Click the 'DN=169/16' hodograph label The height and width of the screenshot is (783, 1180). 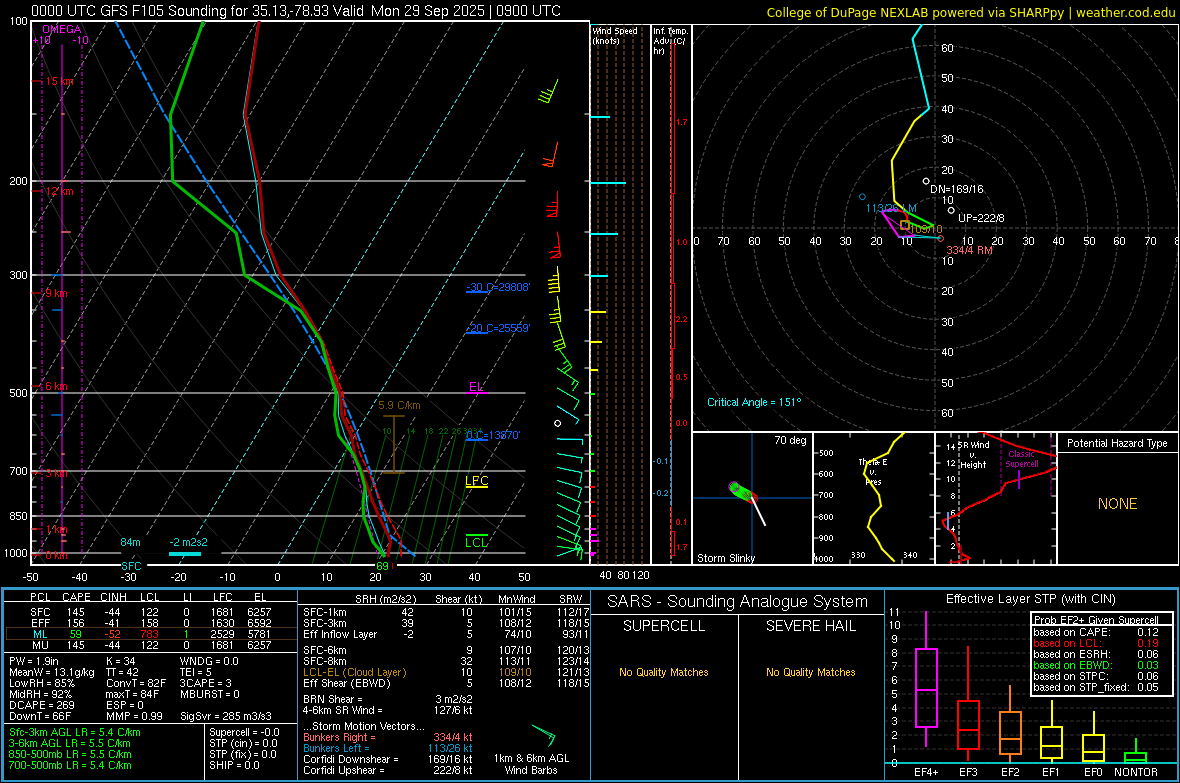pyautogui.click(x=956, y=189)
